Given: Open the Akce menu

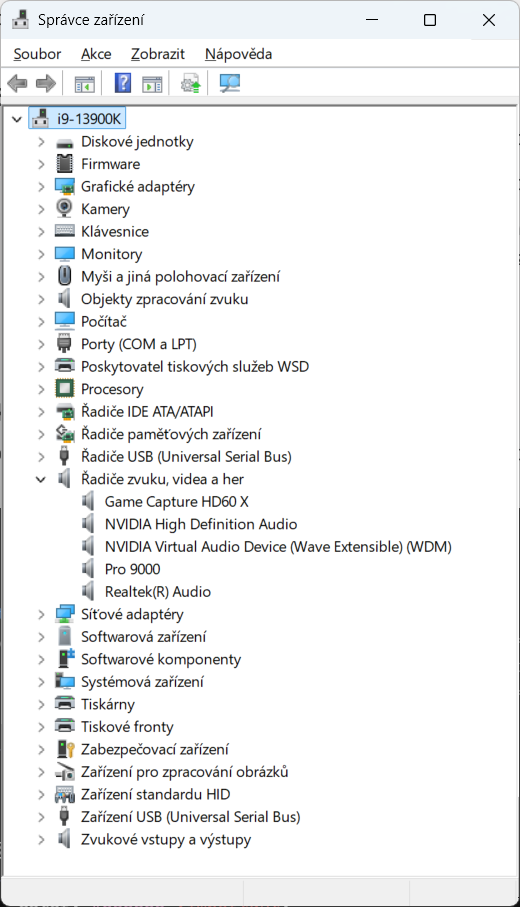Looking at the screenshot, I should coord(96,54).
